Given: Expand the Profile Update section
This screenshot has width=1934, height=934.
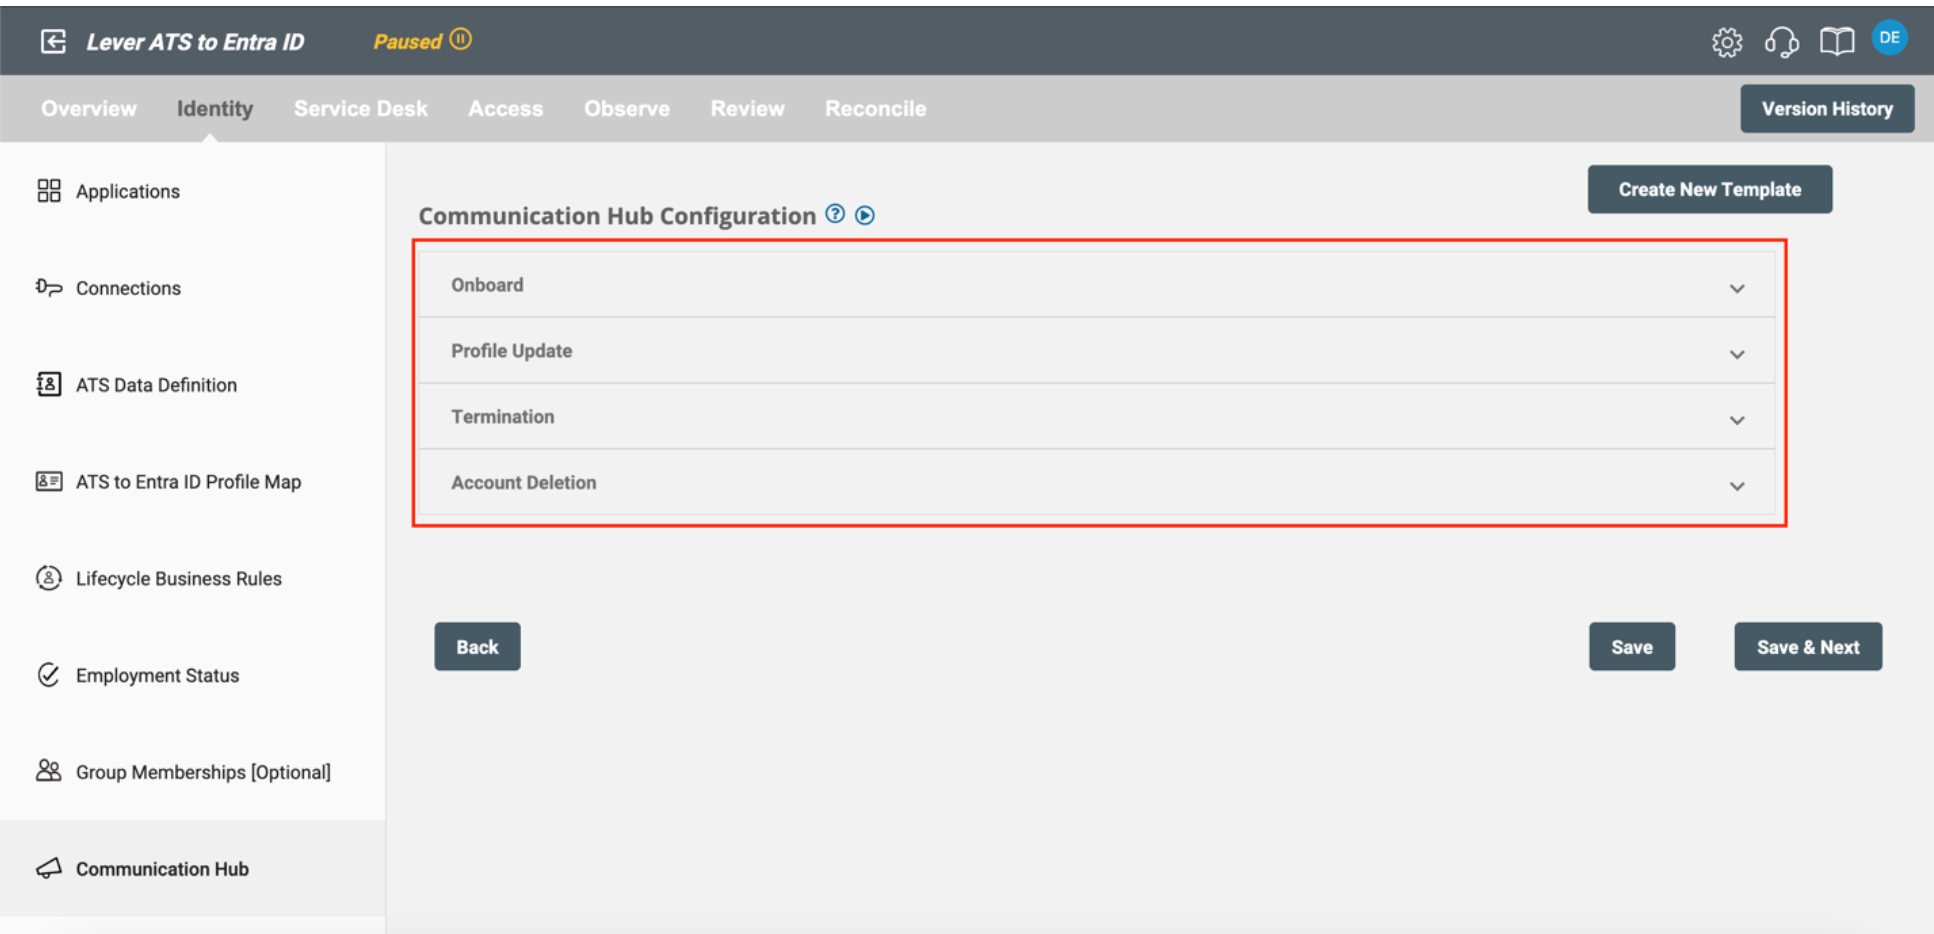Looking at the screenshot, I should [1736, 354].
